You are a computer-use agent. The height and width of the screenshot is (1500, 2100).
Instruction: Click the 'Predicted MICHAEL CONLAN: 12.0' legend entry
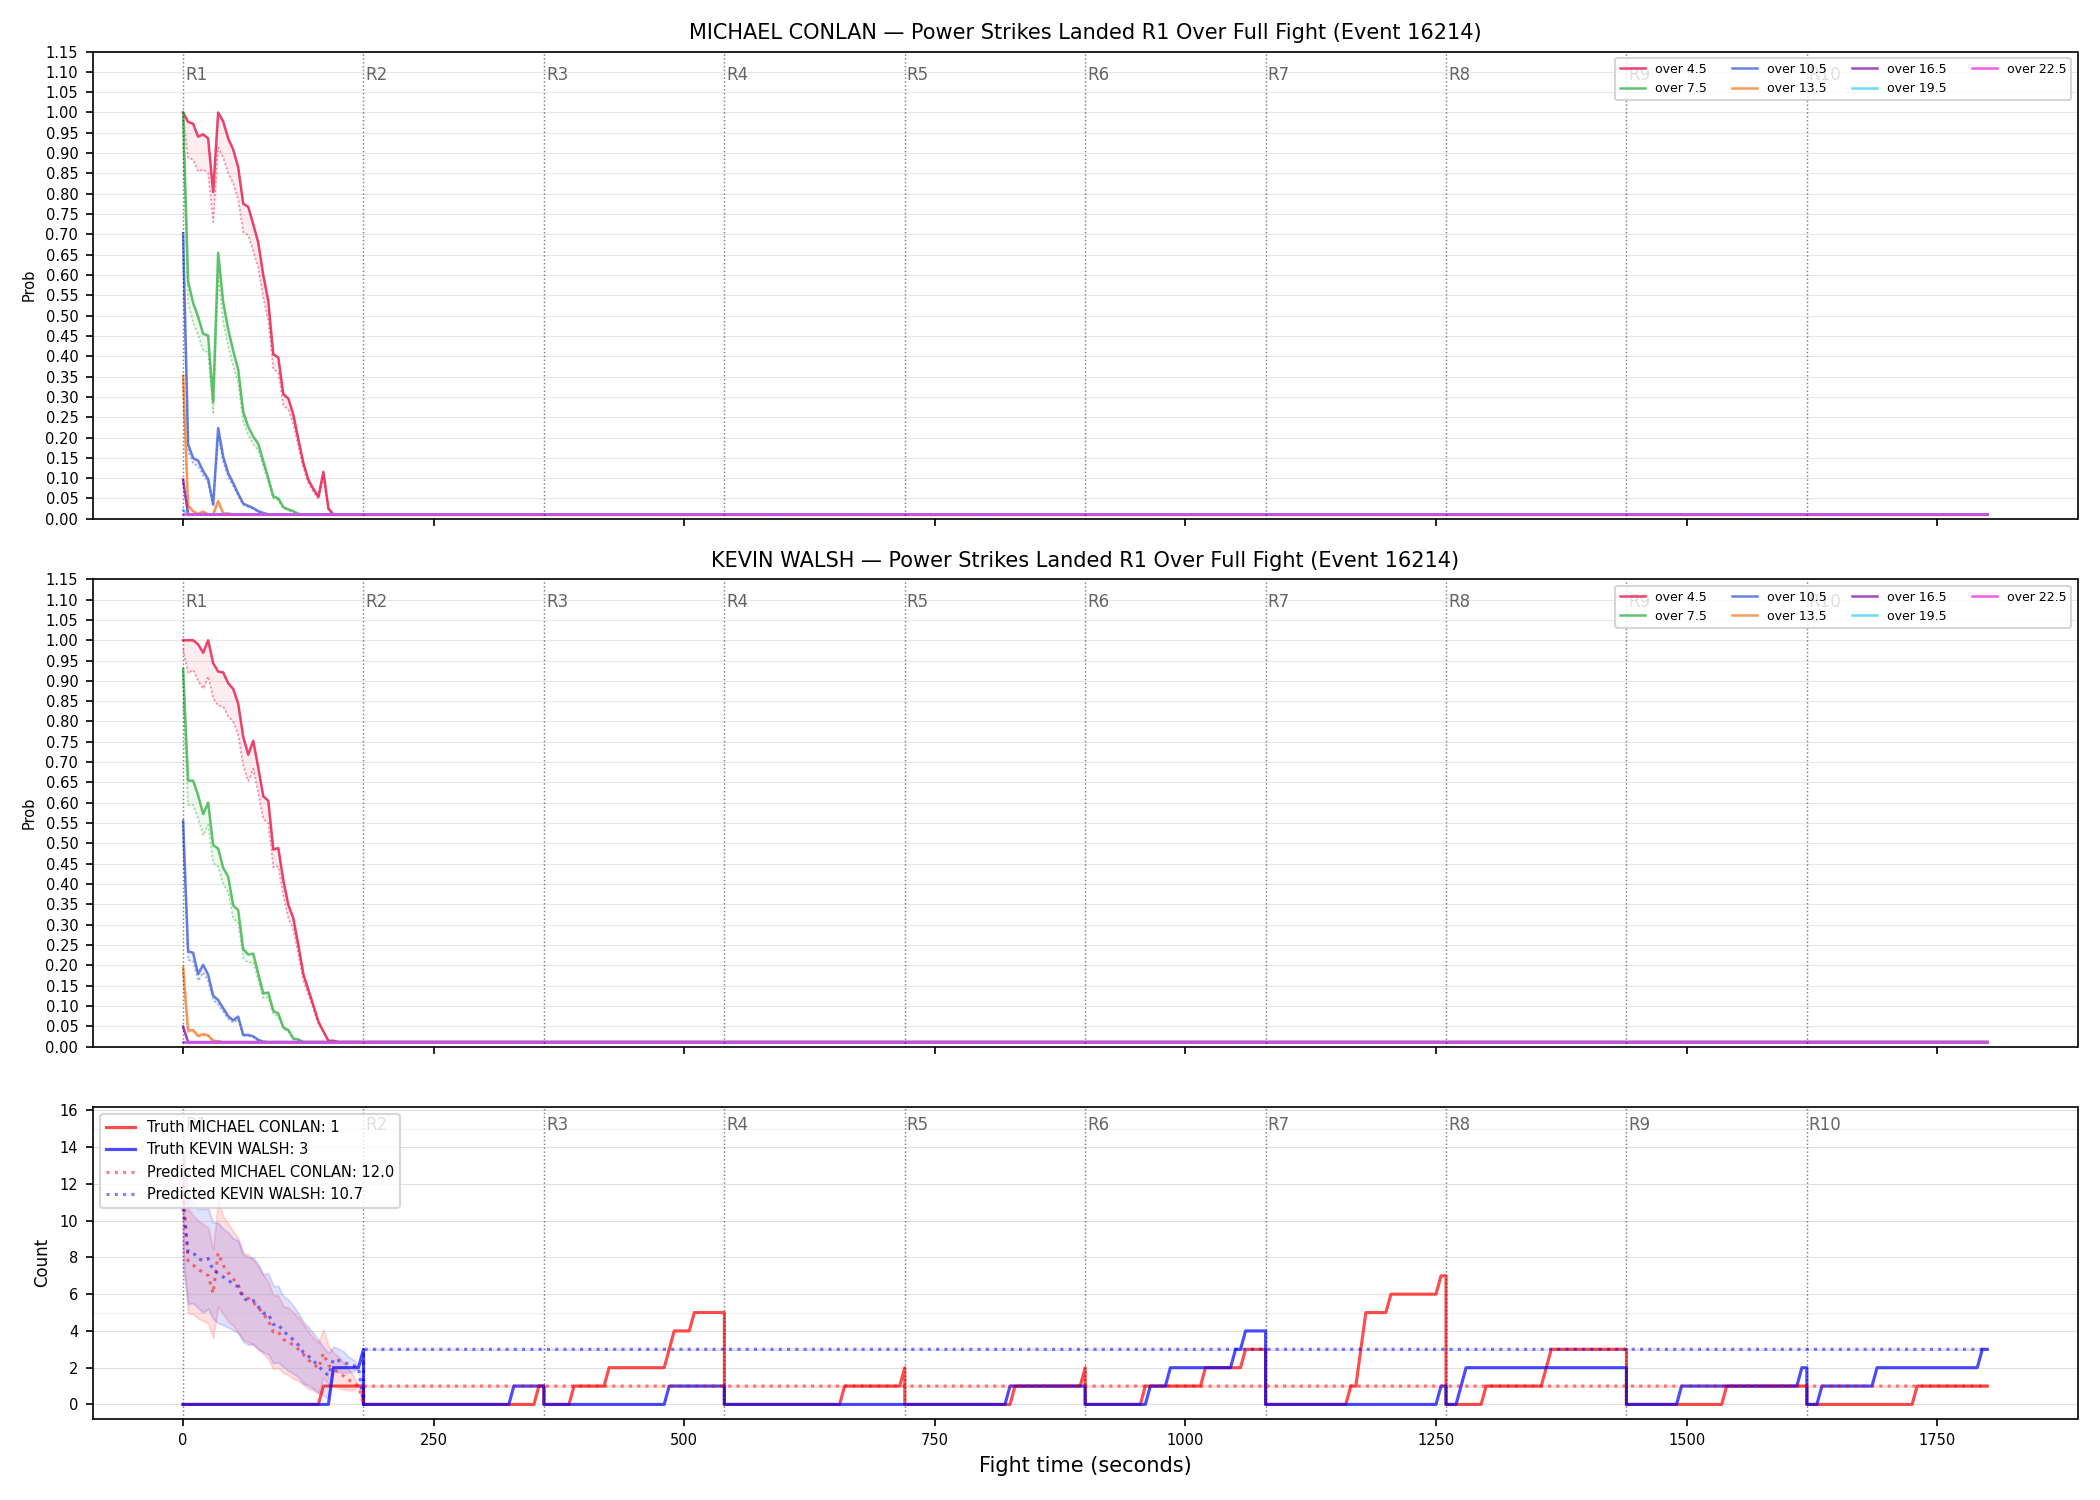coord(250,1172)
